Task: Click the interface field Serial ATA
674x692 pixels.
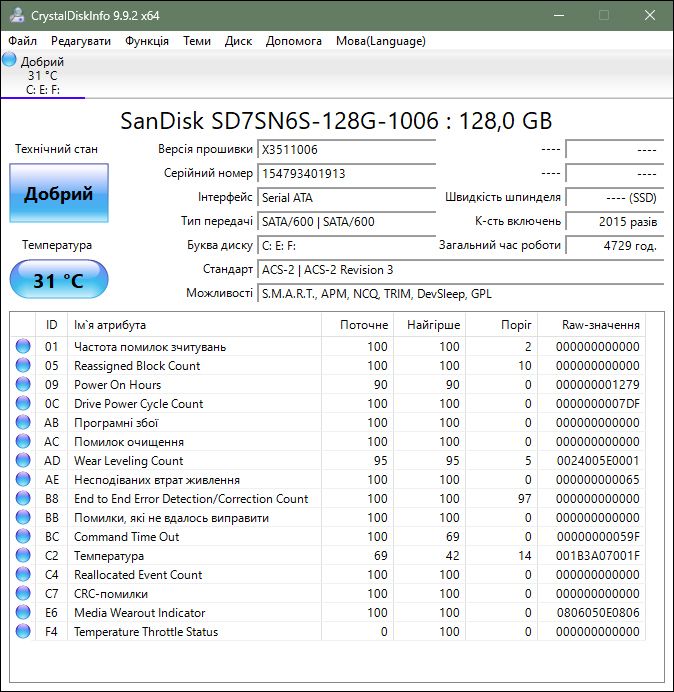Action: (x=346, y=197)
